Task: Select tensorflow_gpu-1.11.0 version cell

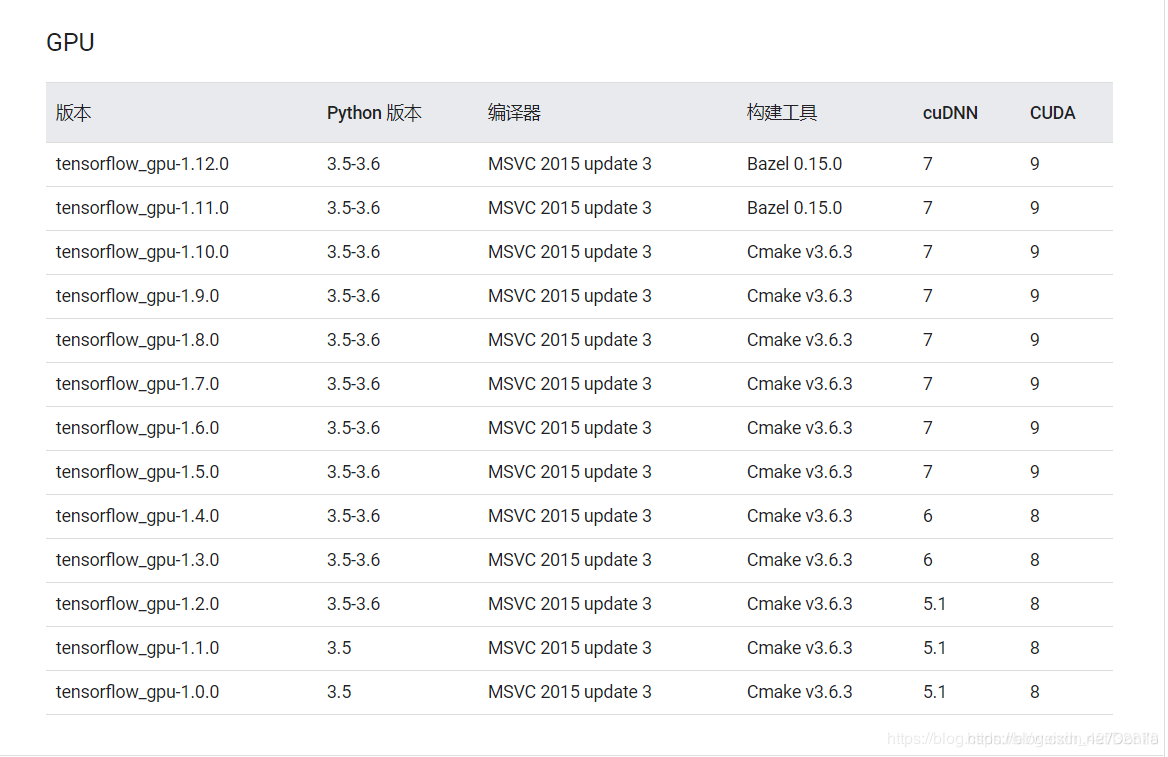Action: pos(142,208)
